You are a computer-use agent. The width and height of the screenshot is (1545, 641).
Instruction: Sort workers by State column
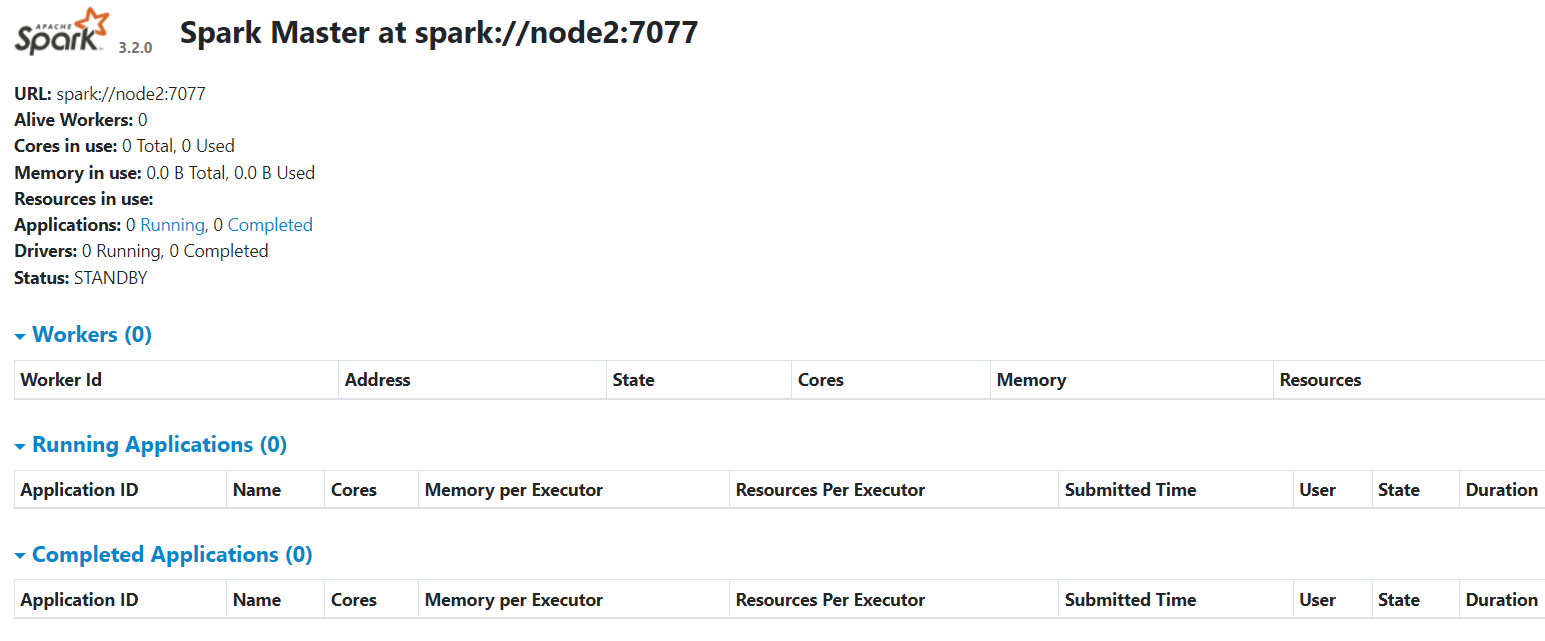tap(633, 380)
